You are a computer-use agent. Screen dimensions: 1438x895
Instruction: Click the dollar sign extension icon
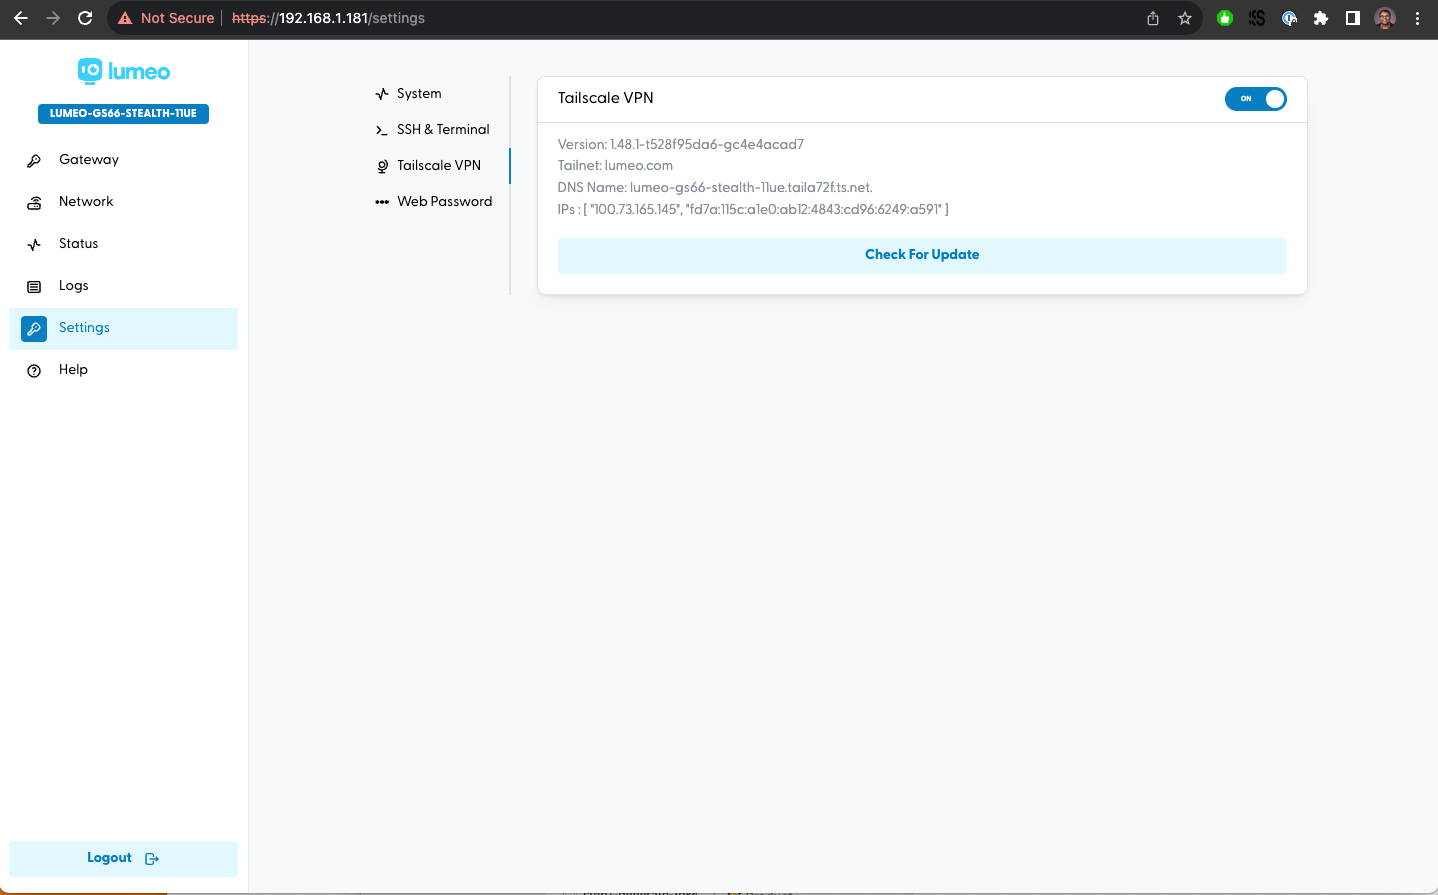[1257, 18]
